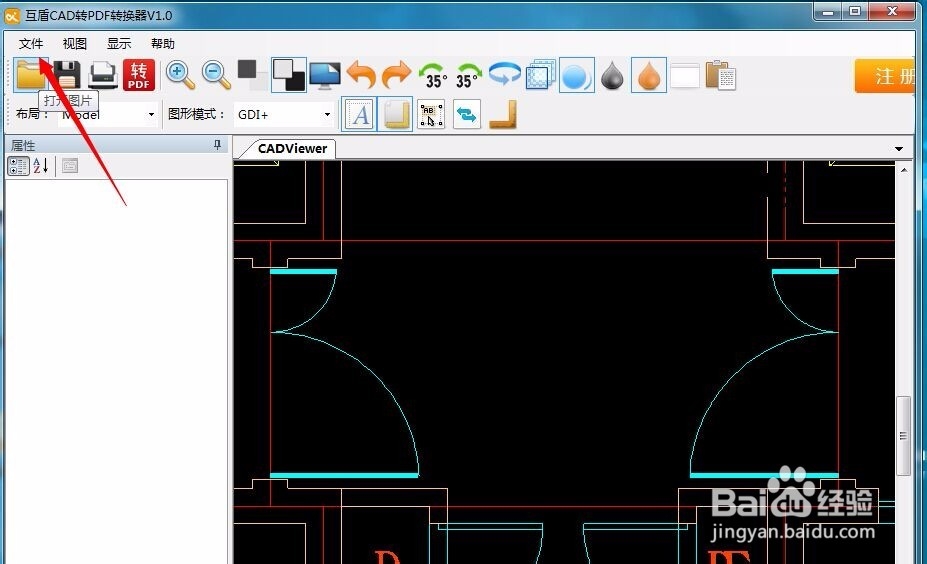Pin the 属性 properties panel
The width and height of the screenshot is (927, 564).
coord(217,145)
